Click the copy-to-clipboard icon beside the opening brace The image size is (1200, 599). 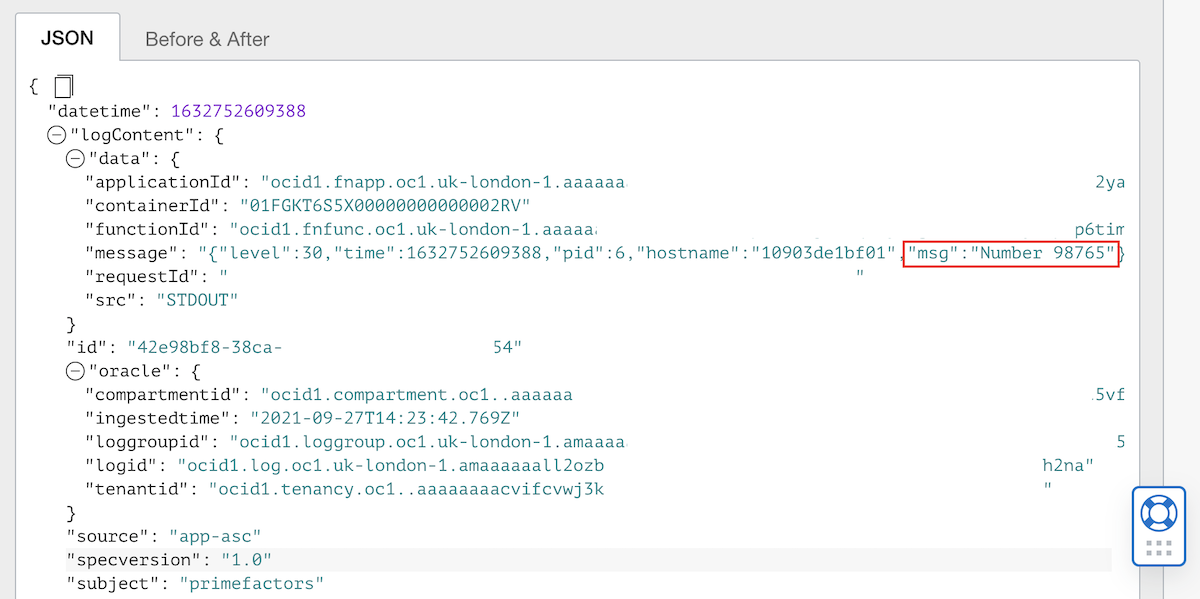(62, 85)
